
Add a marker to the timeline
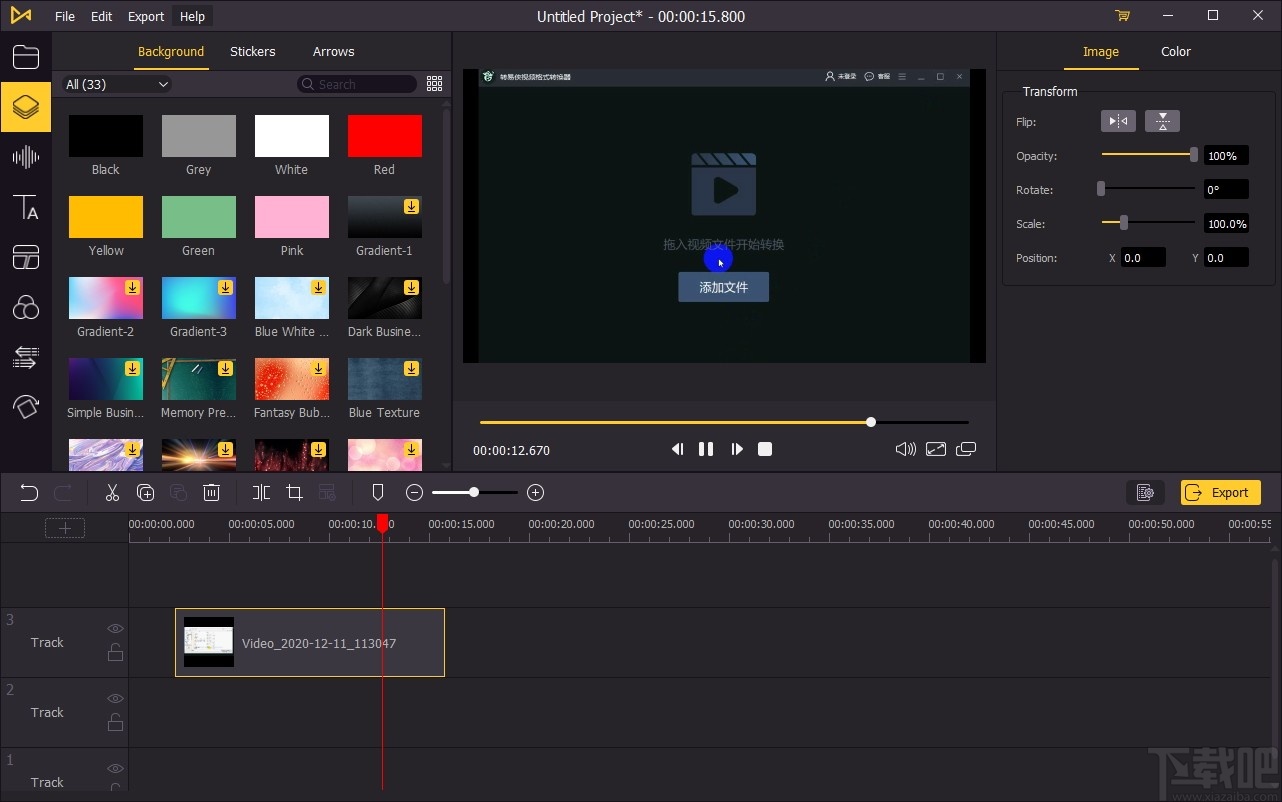pyautogui.click(x=377, y=492)
